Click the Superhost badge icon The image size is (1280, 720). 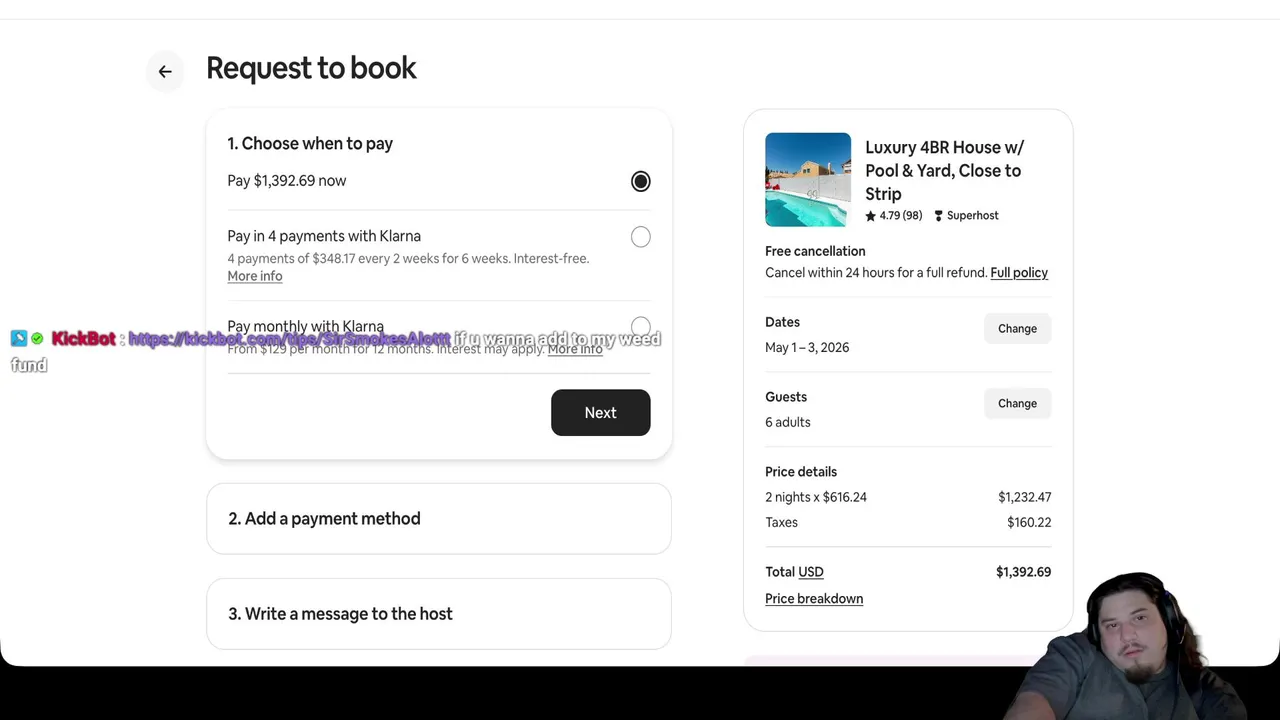coord(938,216)
